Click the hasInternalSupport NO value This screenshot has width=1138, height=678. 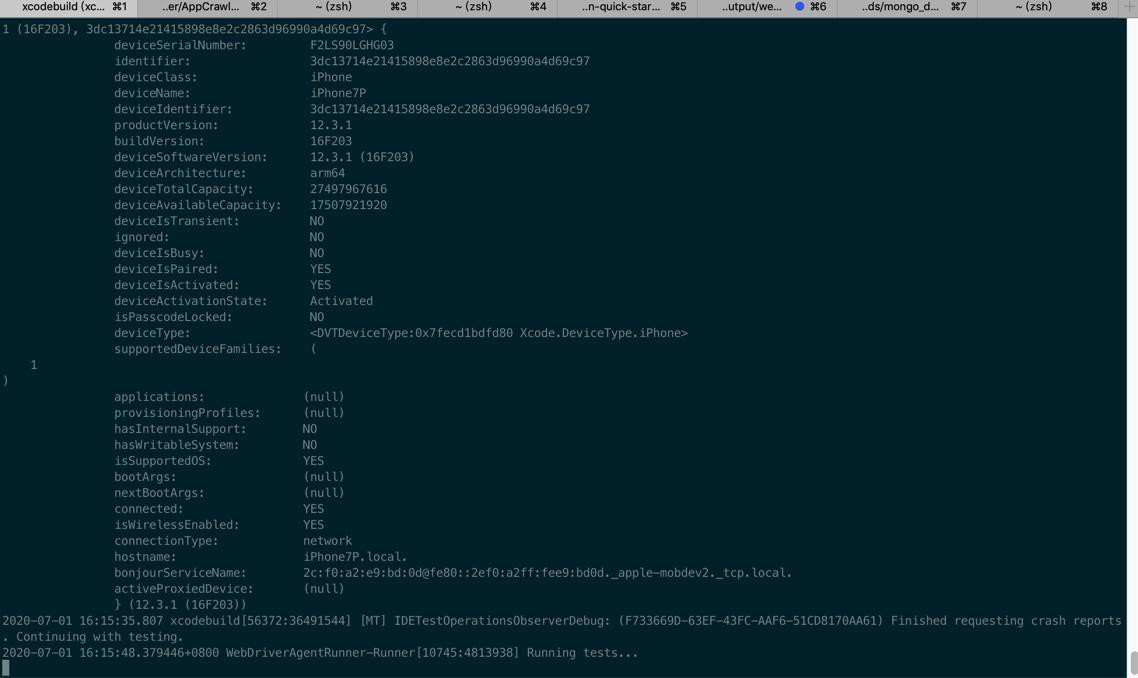coord(310,428)
